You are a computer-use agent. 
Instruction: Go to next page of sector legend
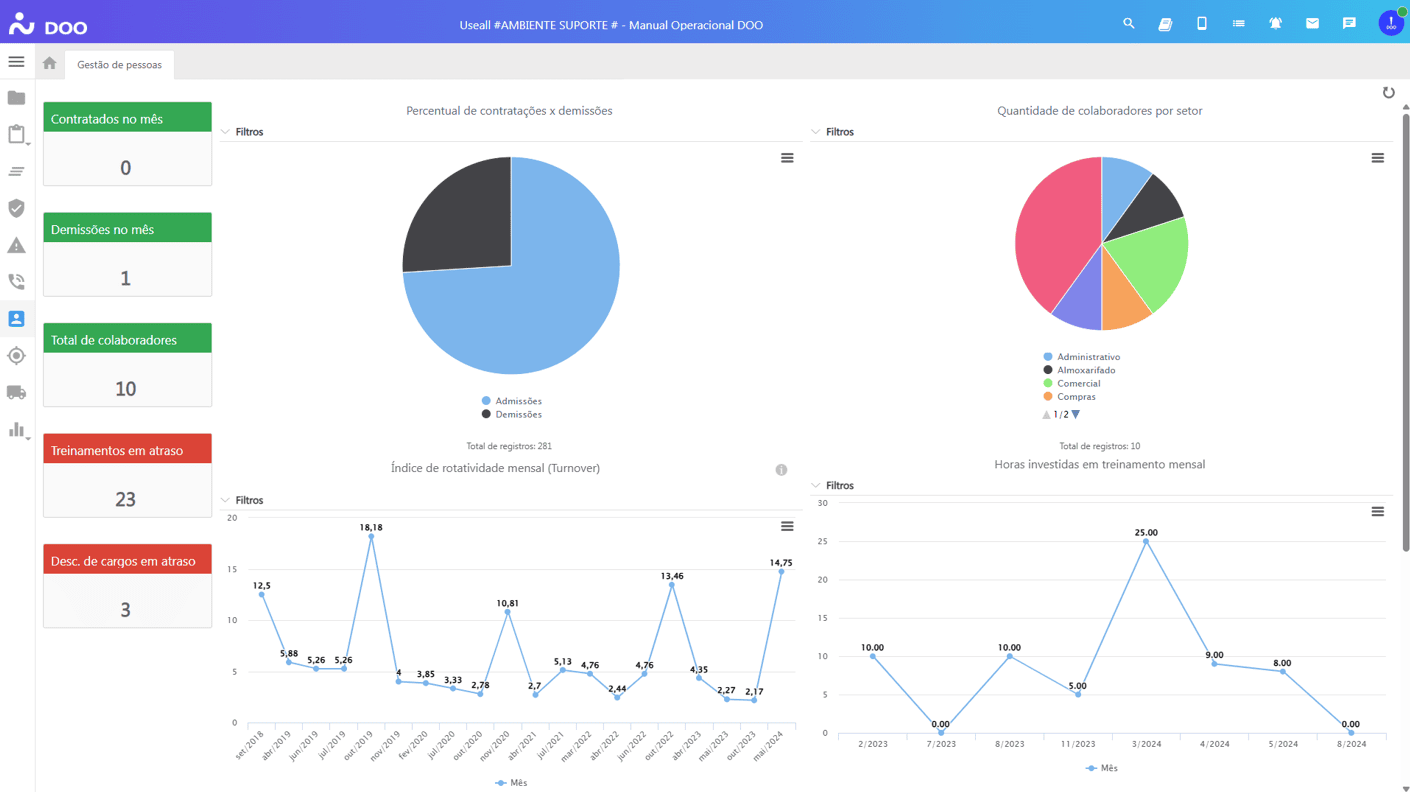tap(1076, 414)
